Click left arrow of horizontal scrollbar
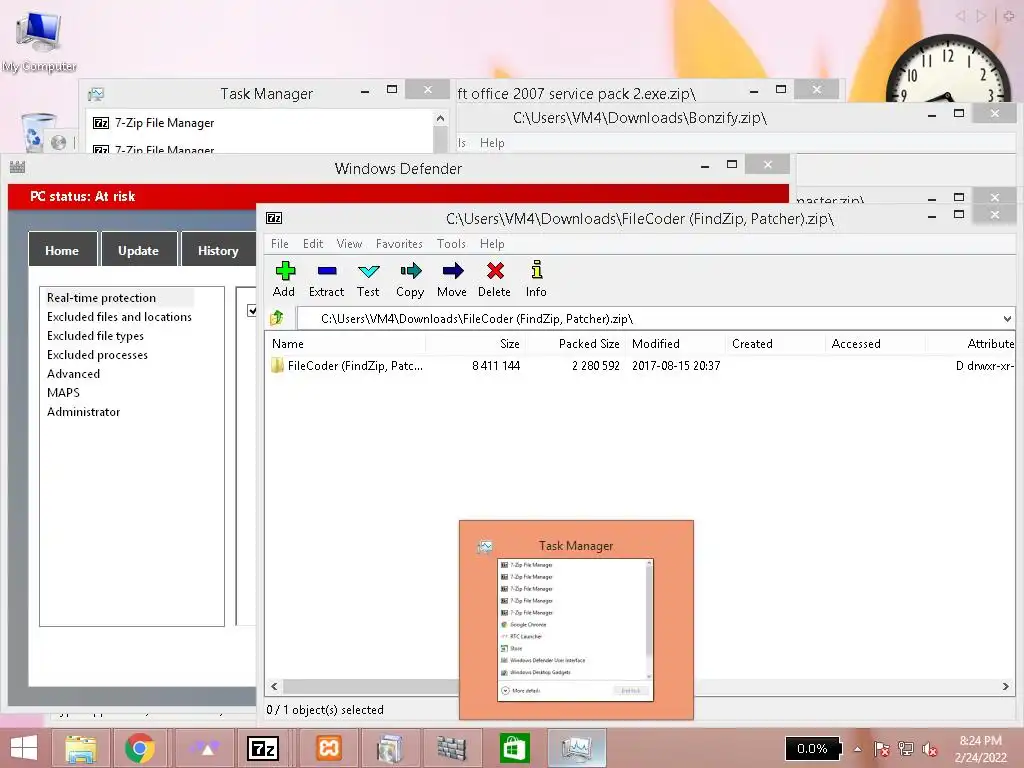Image resolution: width=1024 pixels, height=768 pixels. pos(274,686)
